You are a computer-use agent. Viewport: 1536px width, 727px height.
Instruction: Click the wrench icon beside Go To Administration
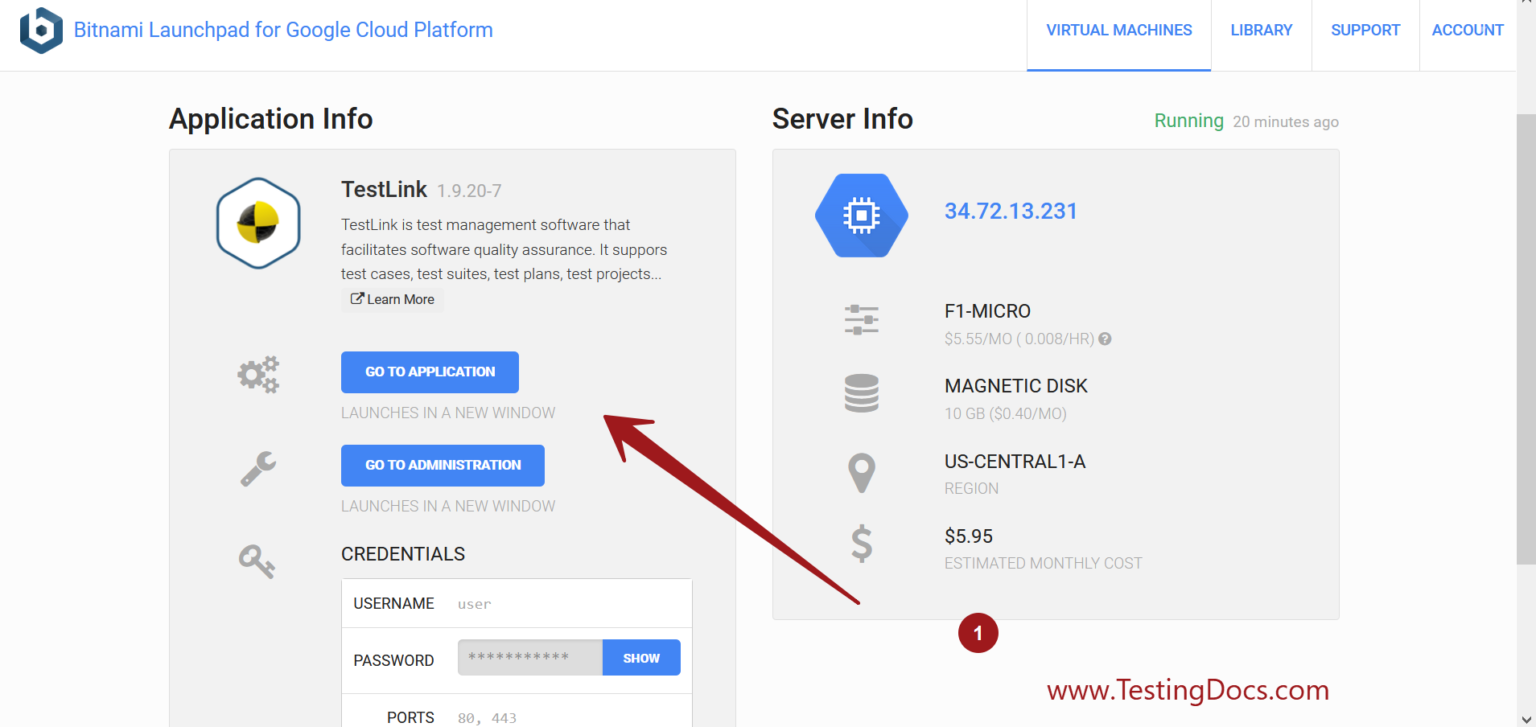258,467
